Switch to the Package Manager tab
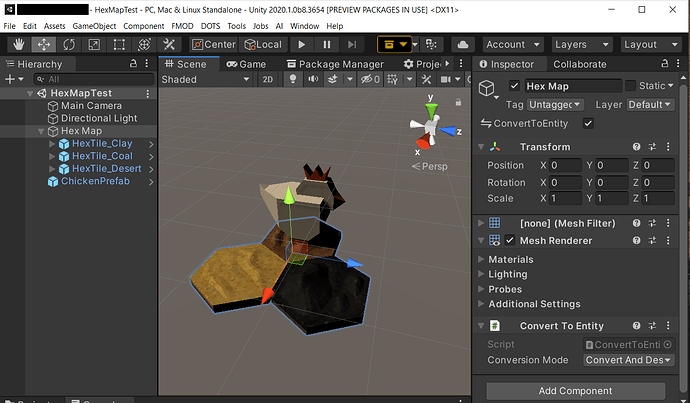This screenshot has width=690, height=403. coord(335,64)
